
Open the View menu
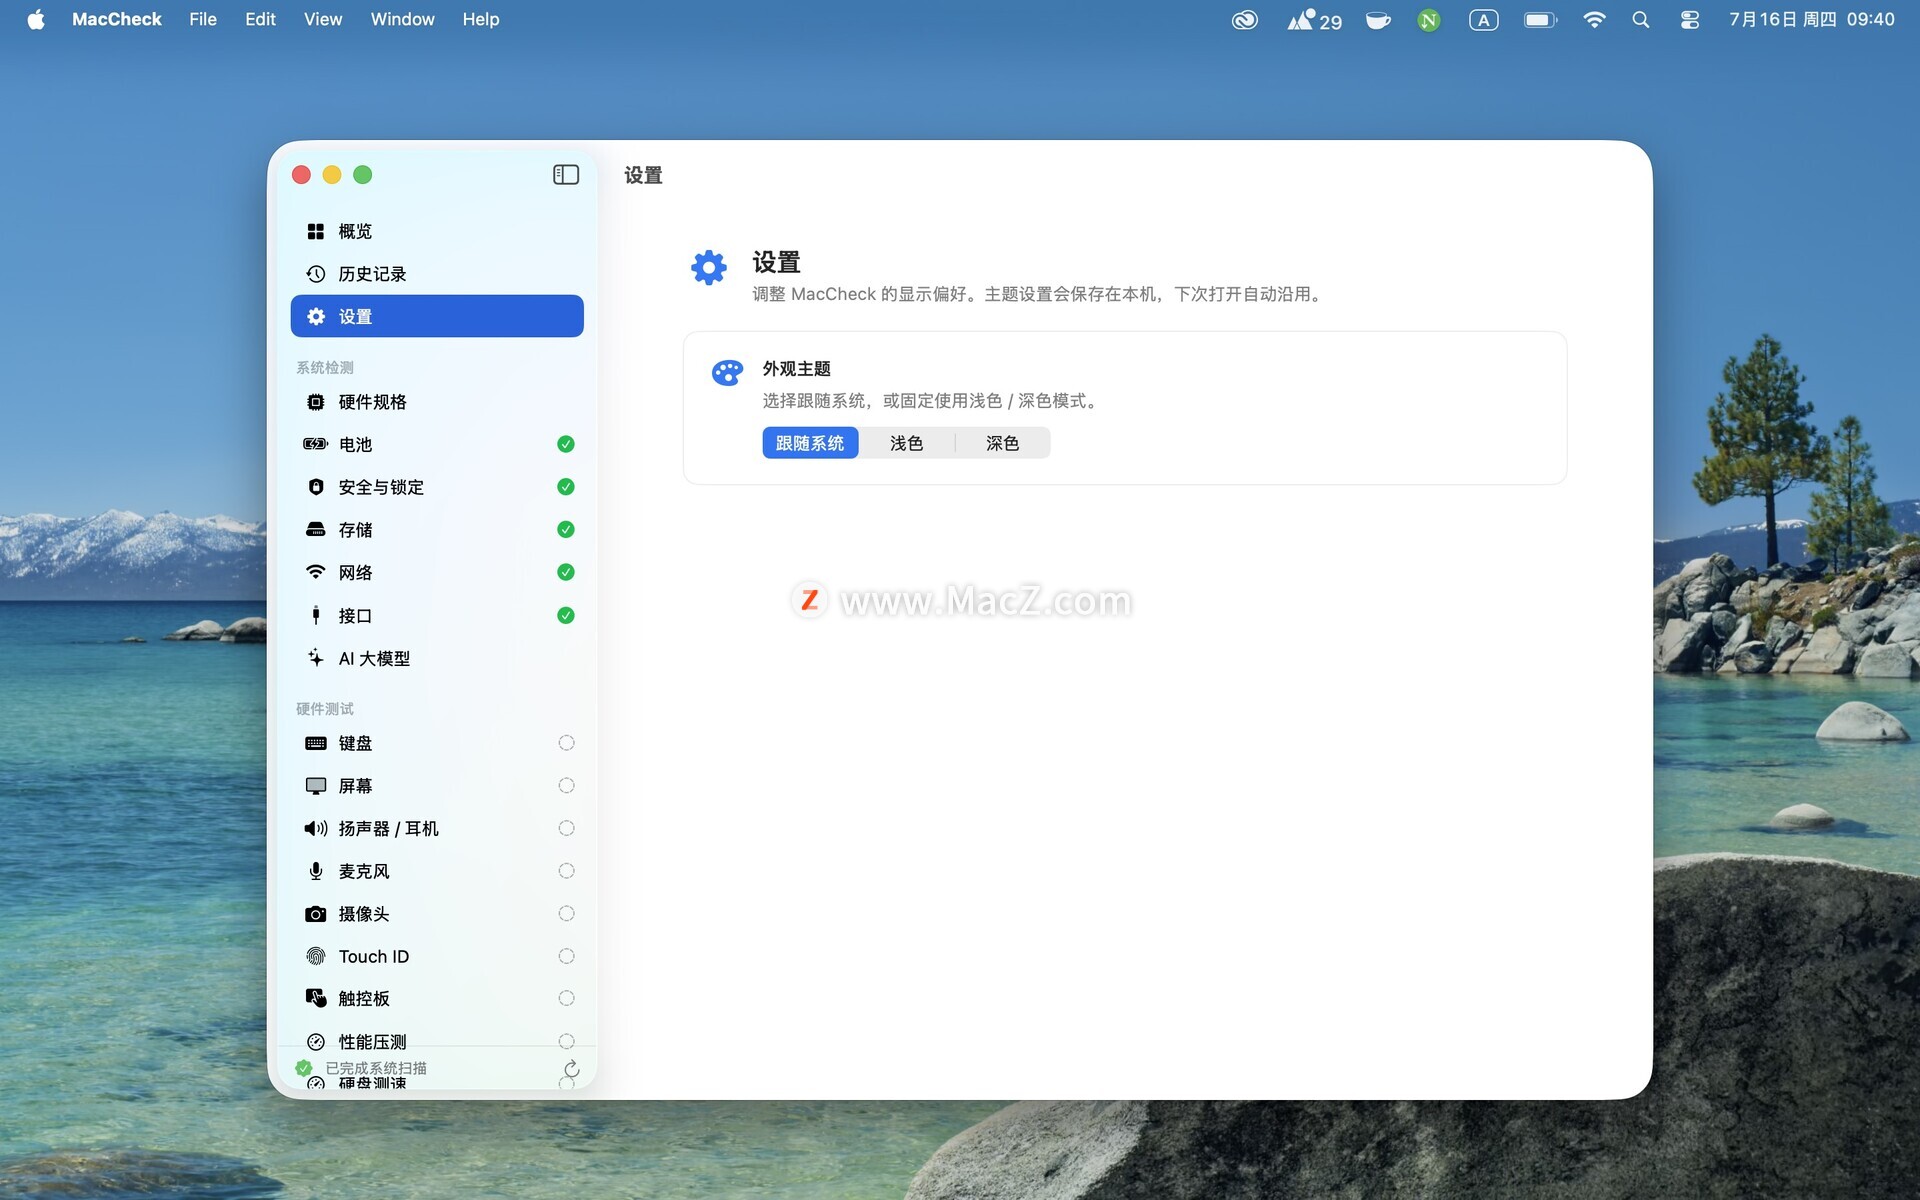click(x=323, y=20)
